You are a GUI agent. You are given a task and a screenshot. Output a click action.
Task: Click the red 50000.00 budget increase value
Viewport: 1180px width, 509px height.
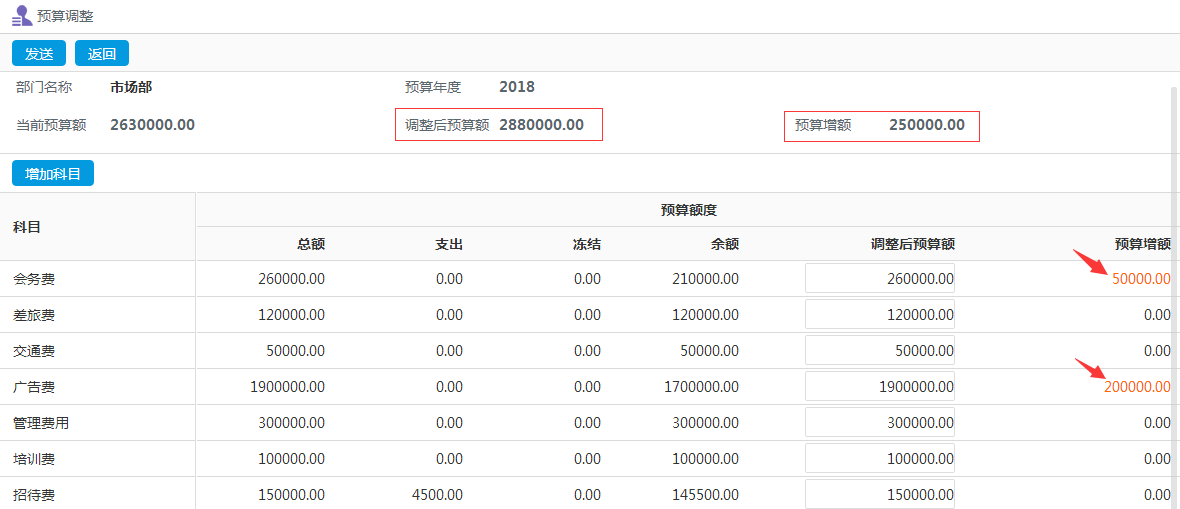pos(1140,279)
